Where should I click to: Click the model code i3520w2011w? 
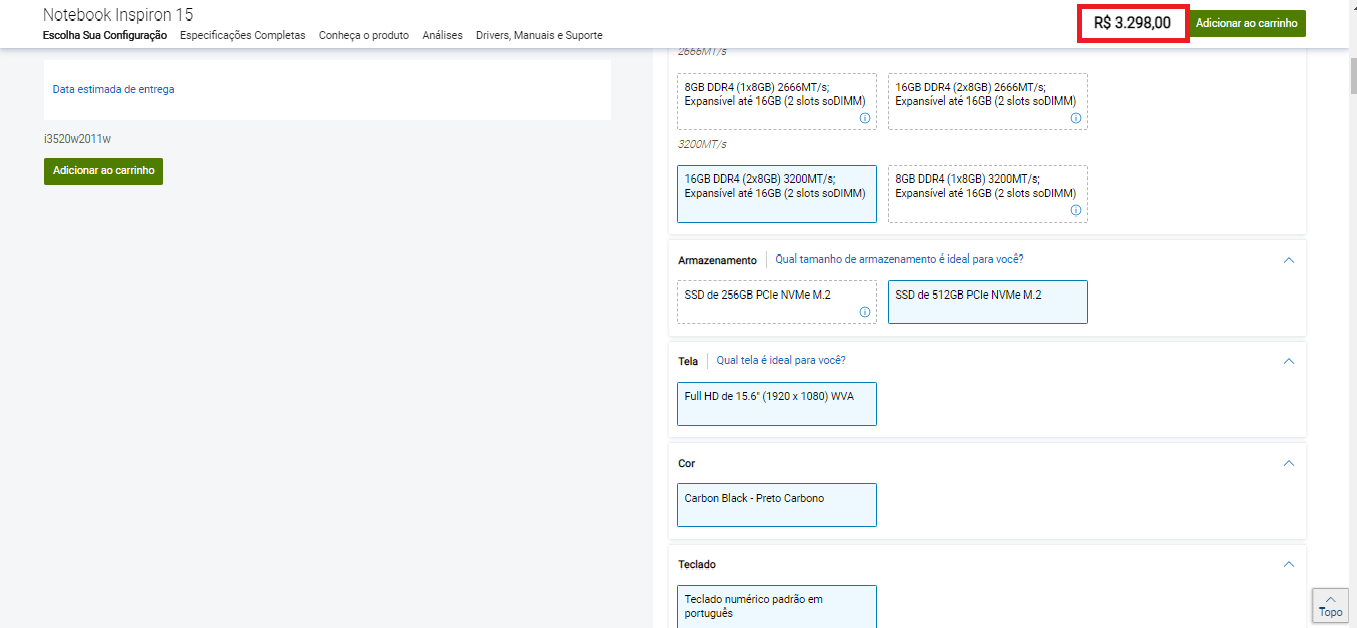tap(77, 139)
